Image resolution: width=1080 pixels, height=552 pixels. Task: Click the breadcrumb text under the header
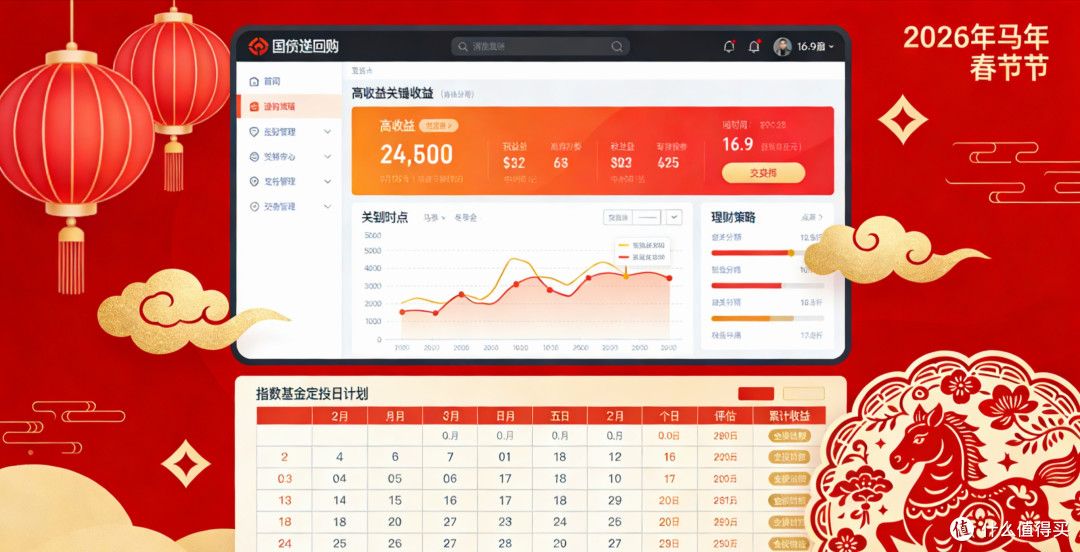[362, 70]
